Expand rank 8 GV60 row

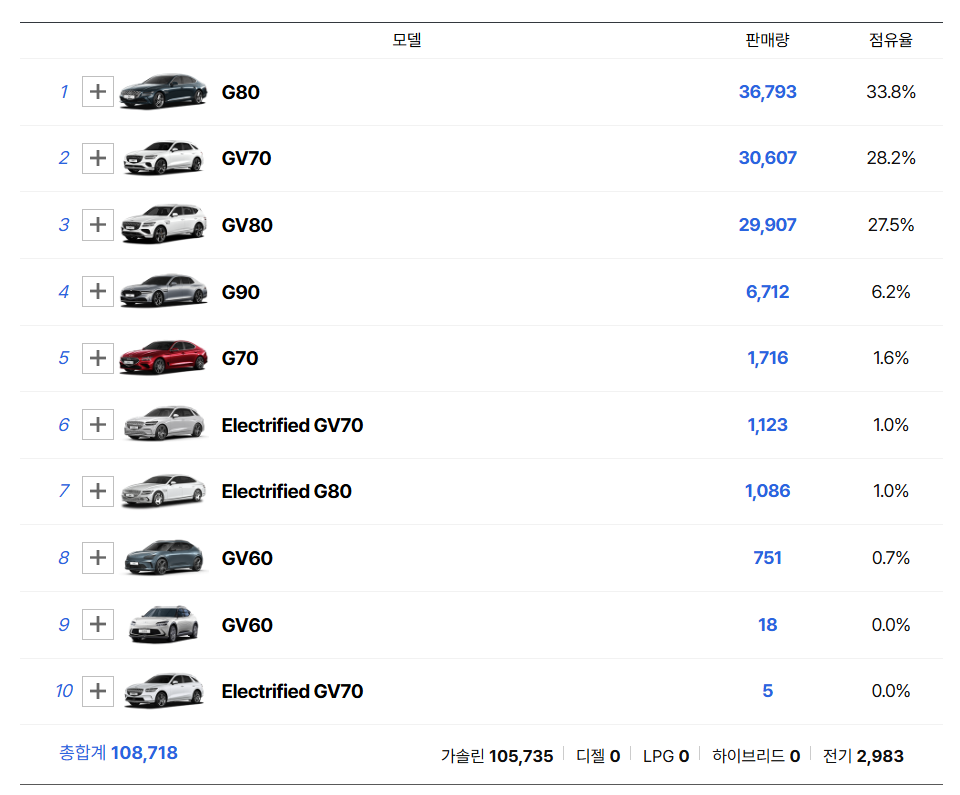98,558
